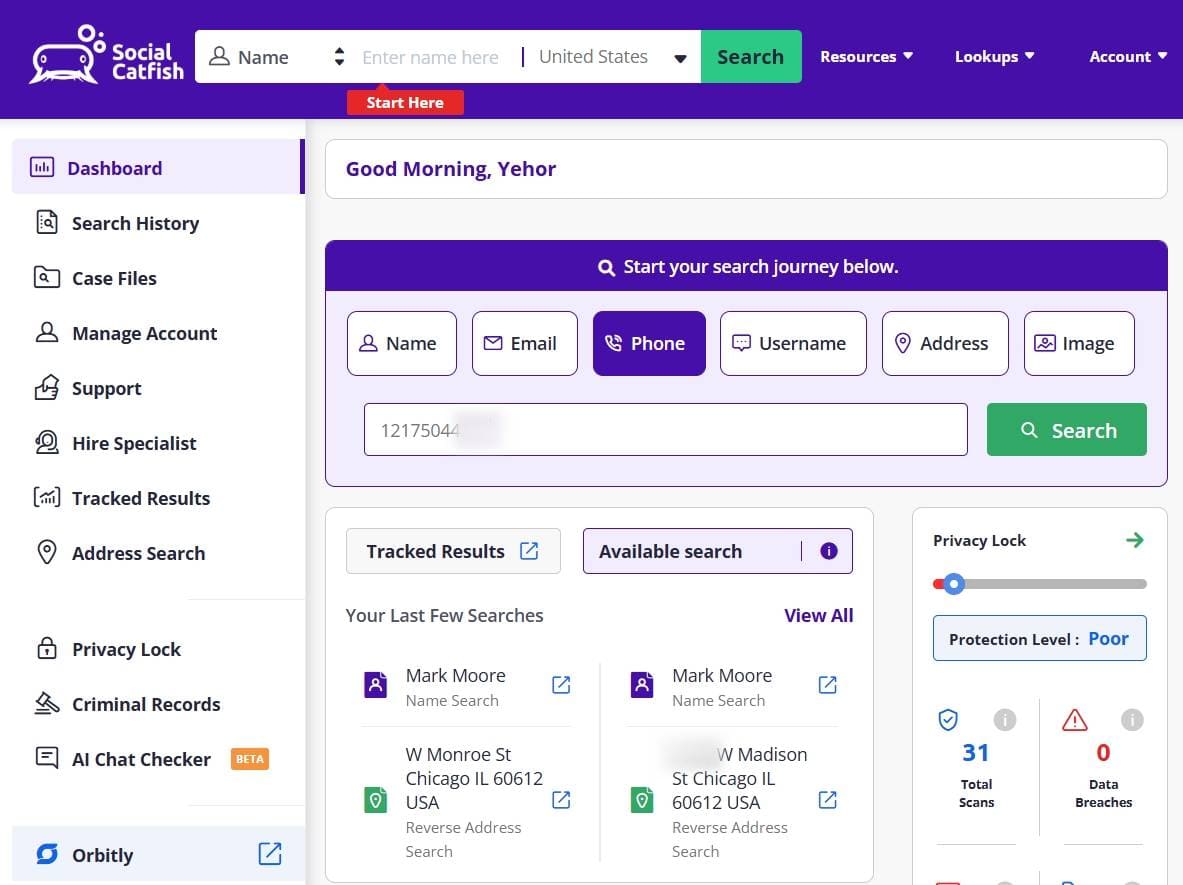Click the Orbitly logo icon
This screenshot has height=885, width=1183.
pos(47,854)
